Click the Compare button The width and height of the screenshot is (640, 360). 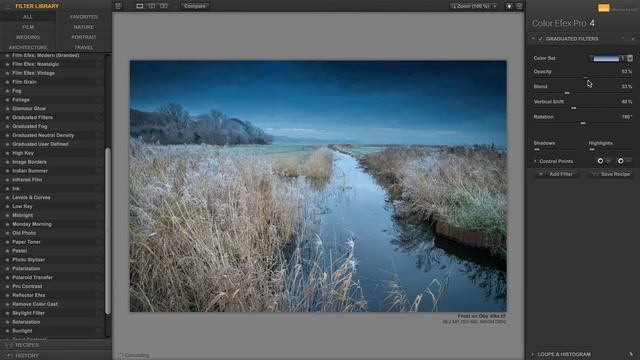(195, 6)
